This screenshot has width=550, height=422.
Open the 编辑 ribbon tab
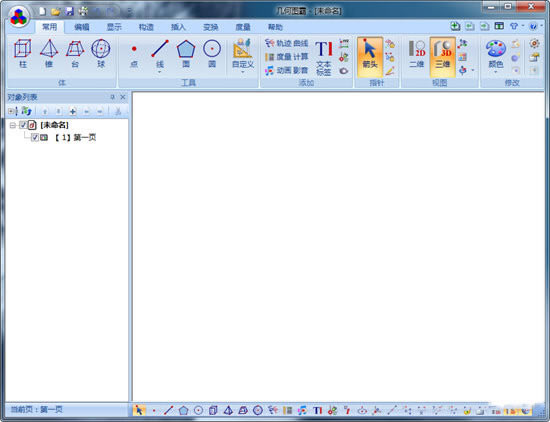point(82,27)
